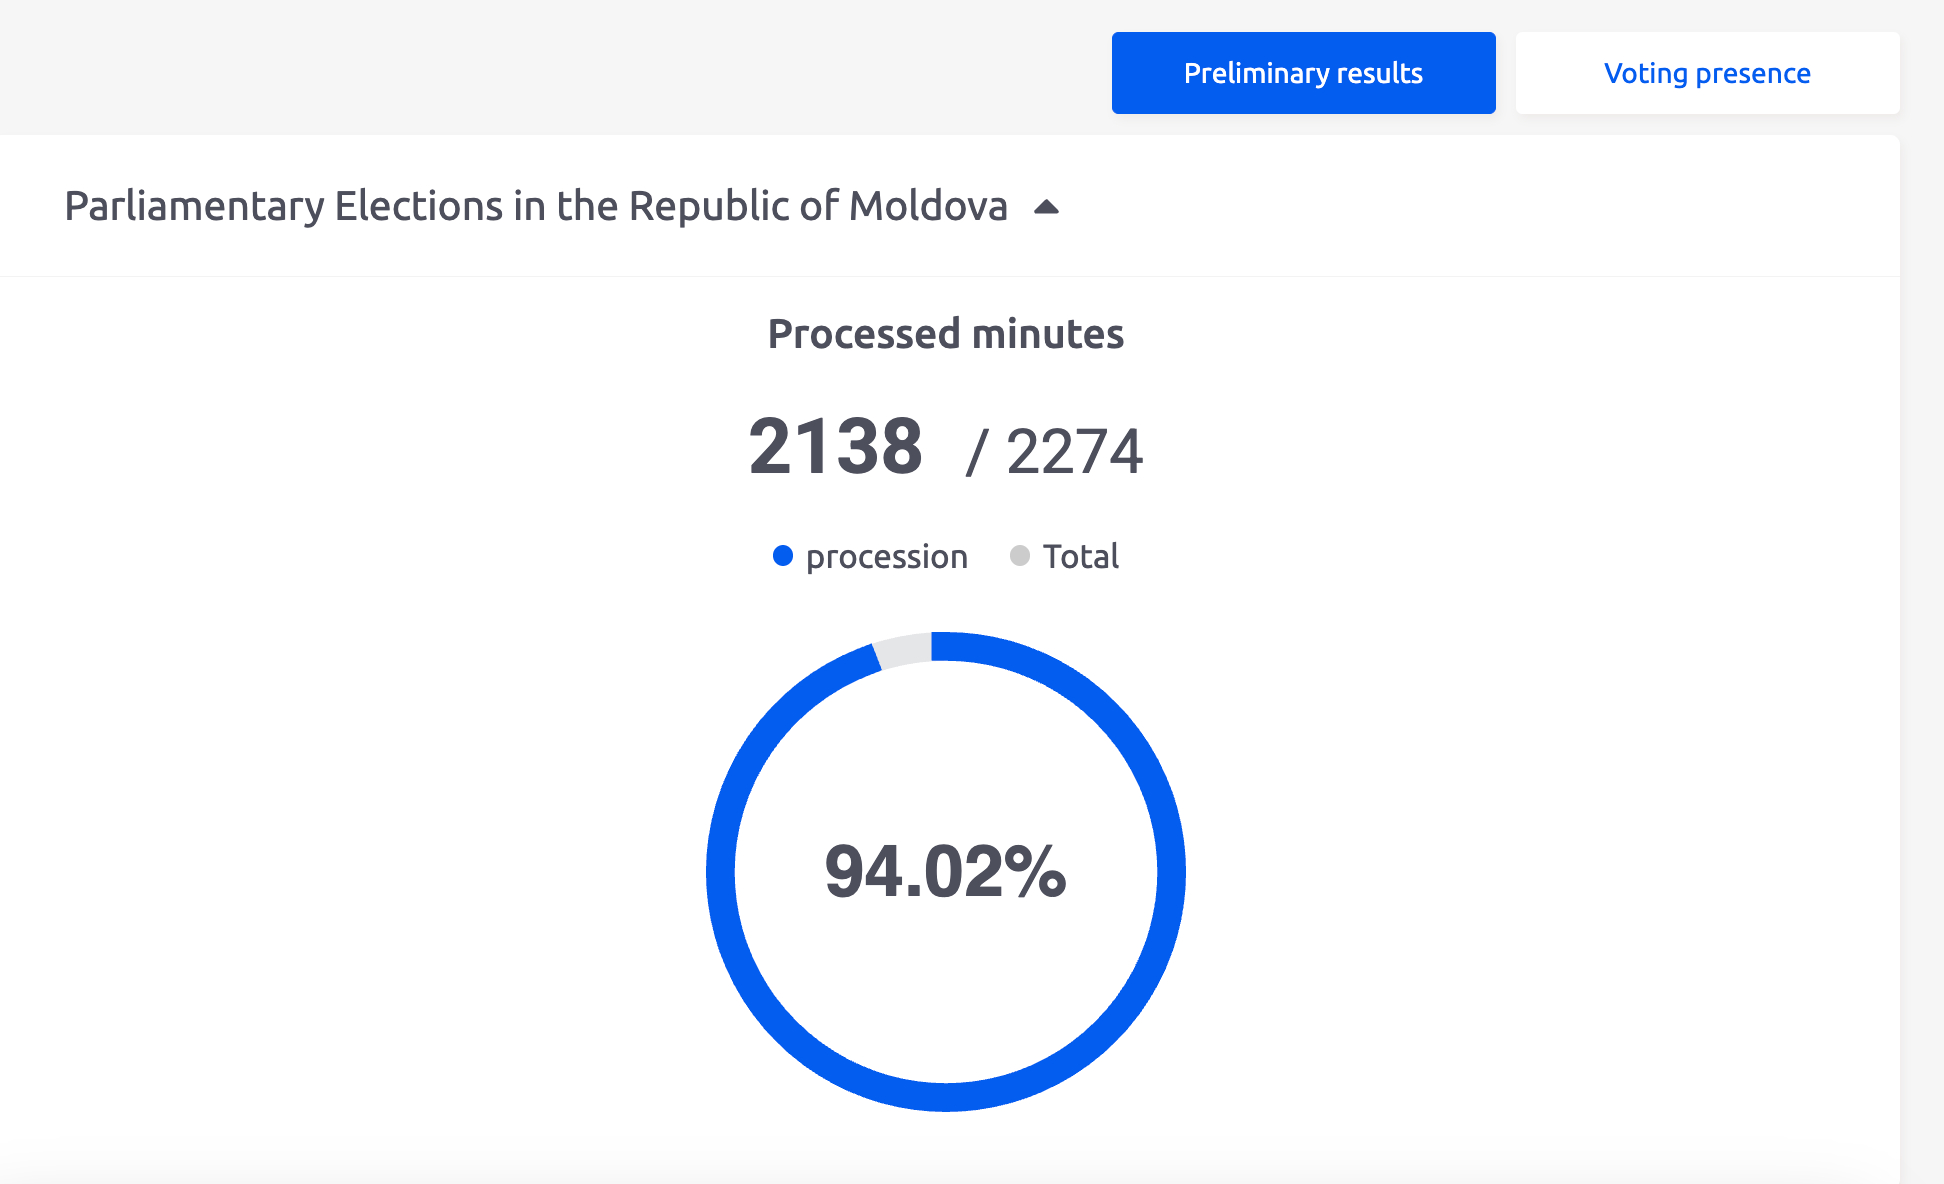Viewport: 1944px width, 1184px height.
Task: Switch to the Voting presence tab
Action: pos(1707,73)
